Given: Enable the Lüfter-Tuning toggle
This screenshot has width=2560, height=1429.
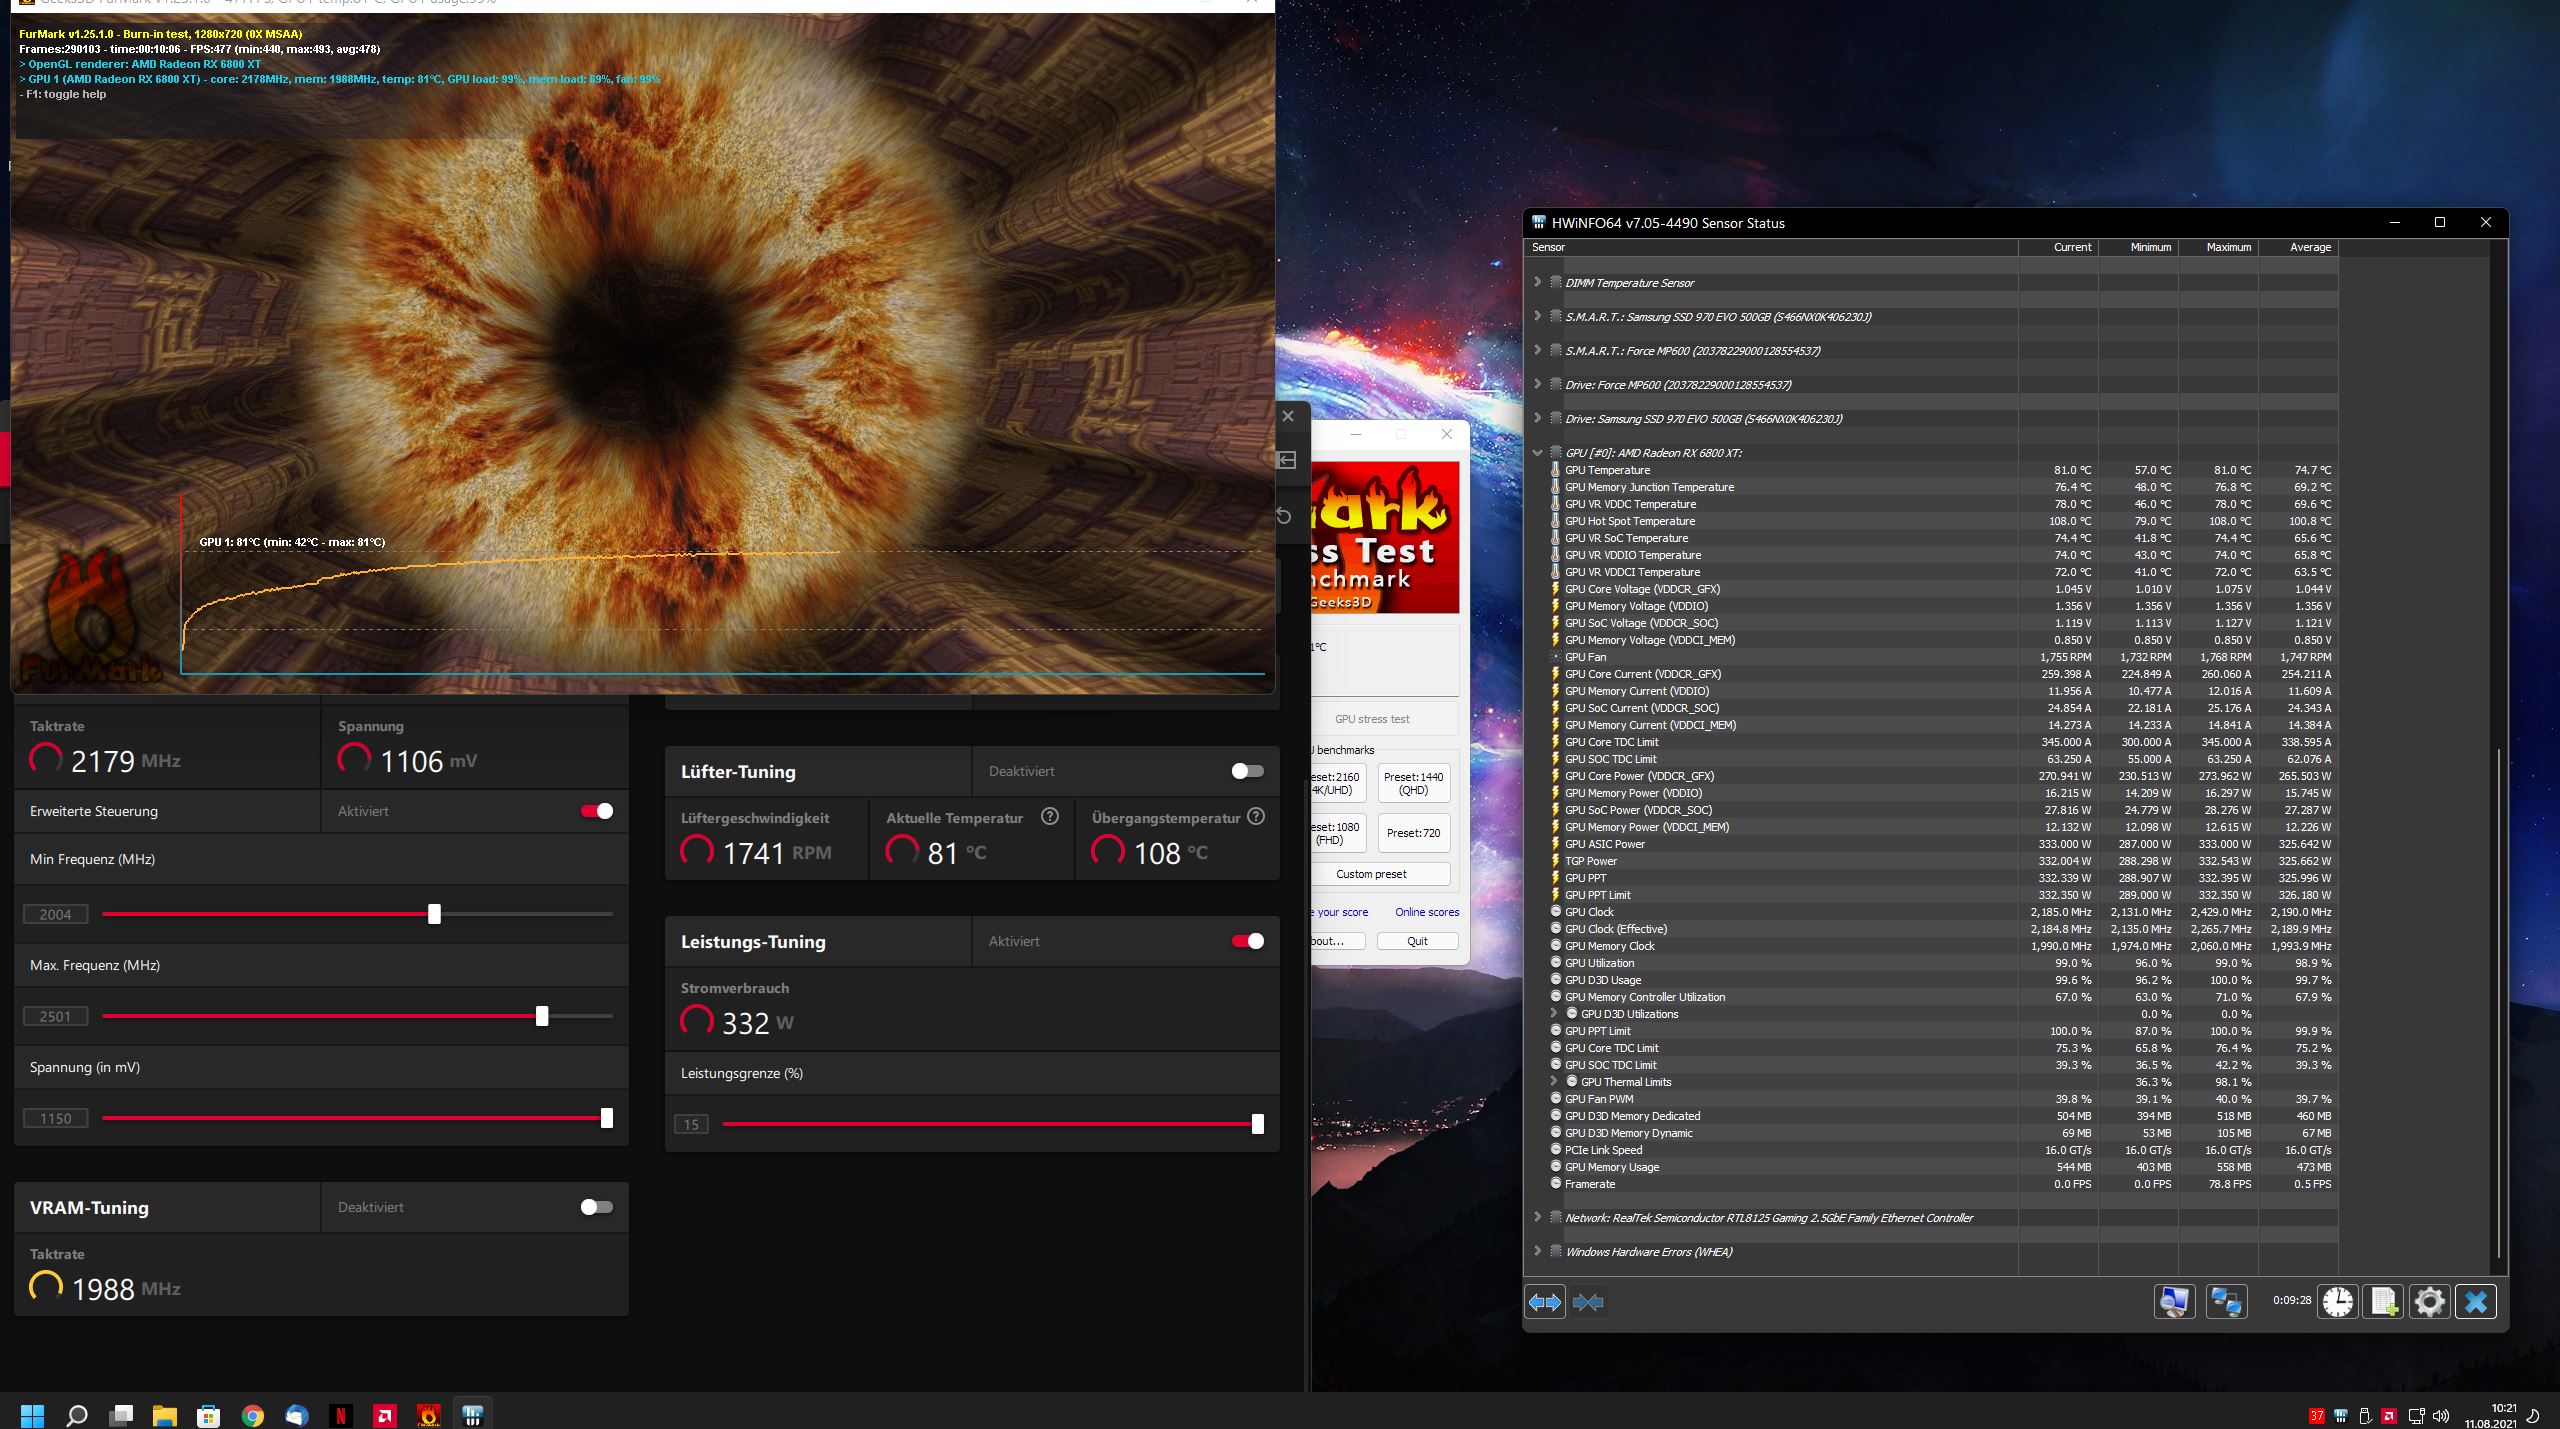Looking at the screenshot, I should [1247, 771].
